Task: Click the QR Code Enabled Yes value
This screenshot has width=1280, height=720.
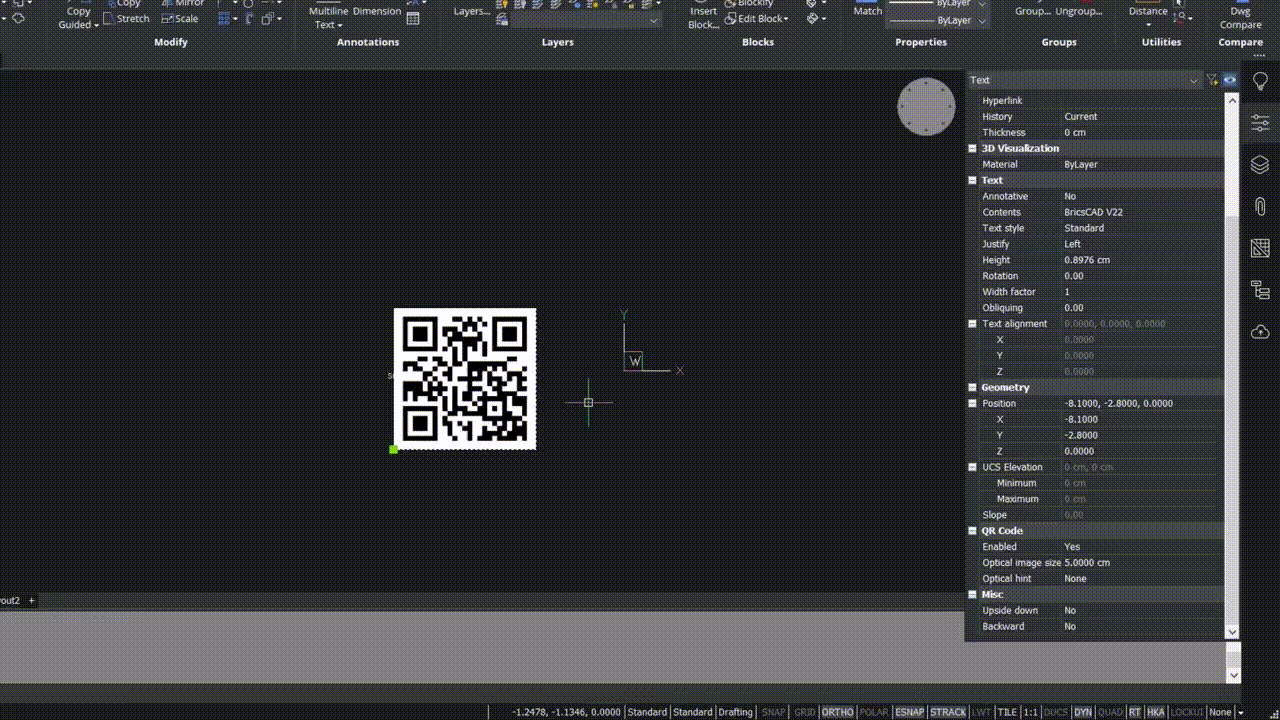Action: coord(1142,547)
